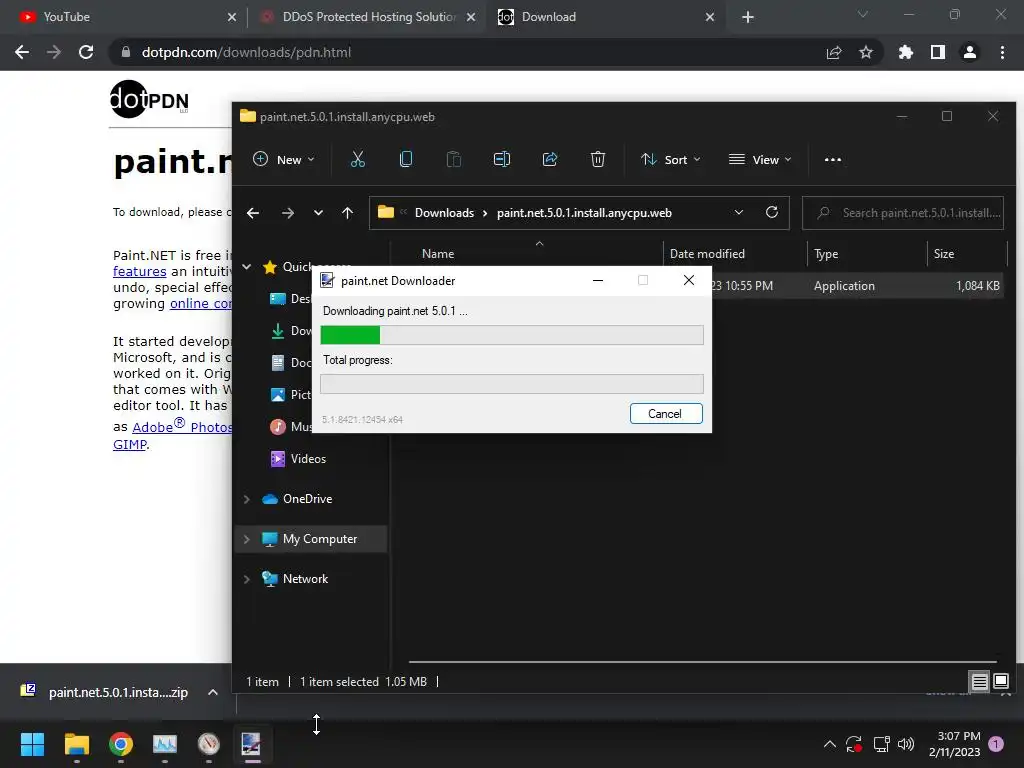Click the Explorer search box
The image size is (1024, 768).
pyautogui.click(x=903, y=213)
